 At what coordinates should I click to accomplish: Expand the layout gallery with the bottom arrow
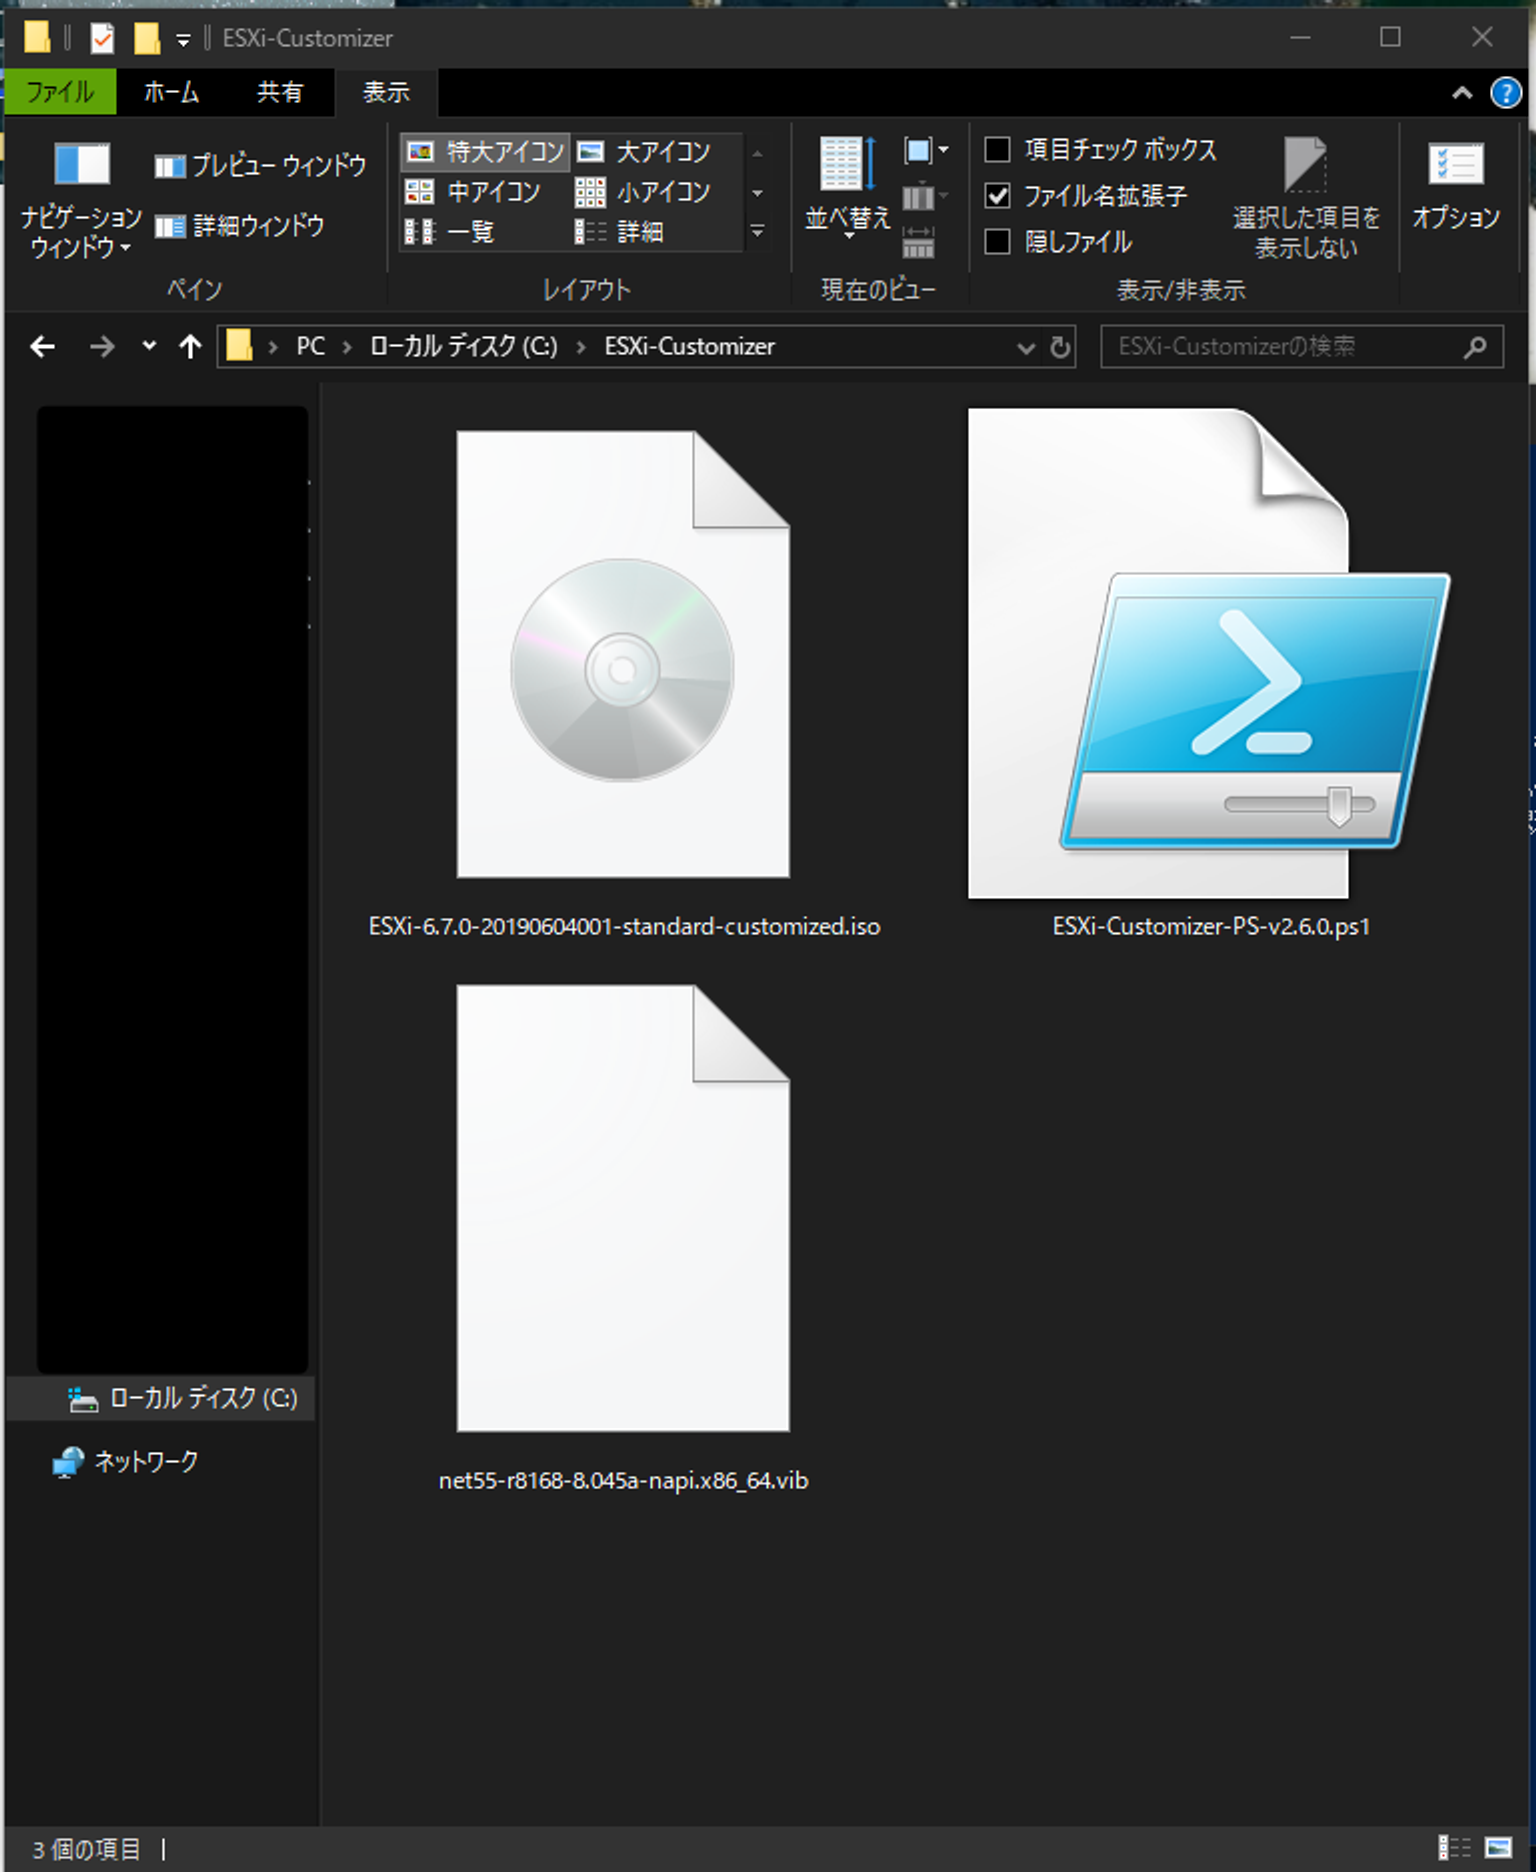pyautogui.click(x=757, y=232)
